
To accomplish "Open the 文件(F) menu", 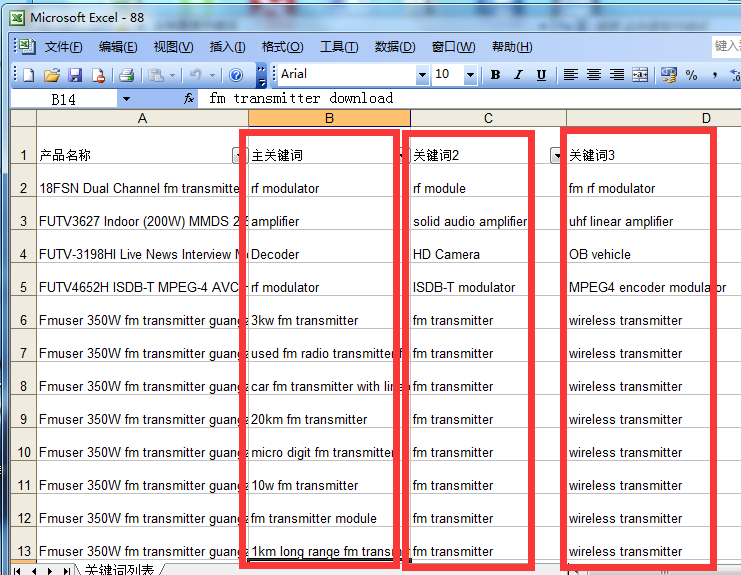I will pos(63,47).
